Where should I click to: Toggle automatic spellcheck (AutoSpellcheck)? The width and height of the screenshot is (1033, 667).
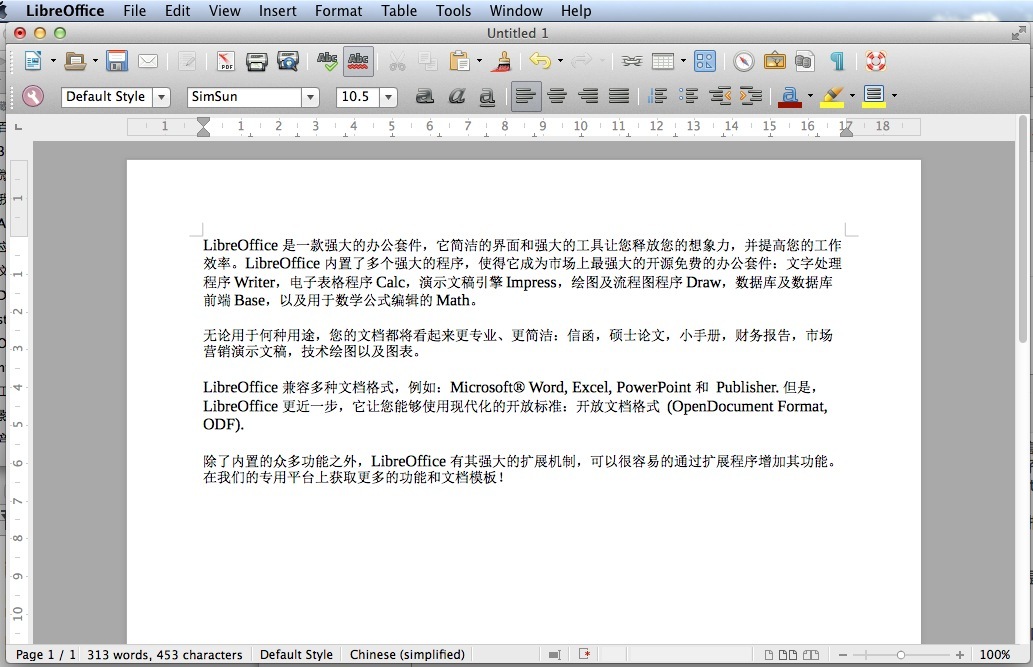tap(358, 61)
